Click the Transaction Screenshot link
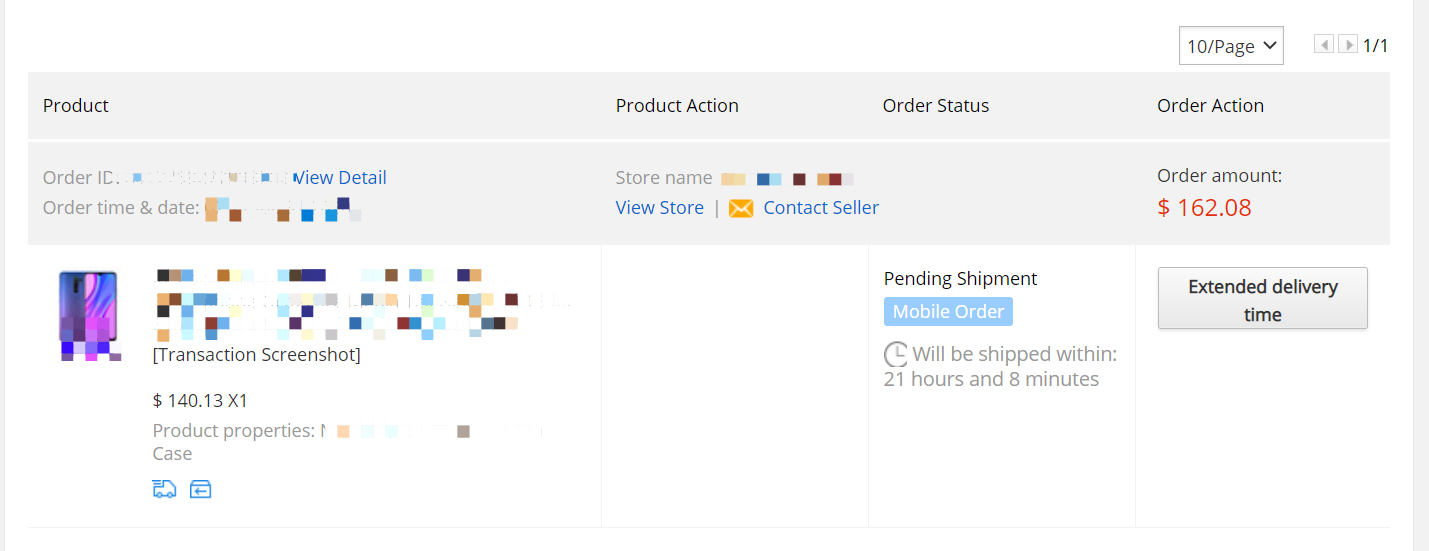The width and height of the screenshot is (1429, 551). (x=257, y=355)
